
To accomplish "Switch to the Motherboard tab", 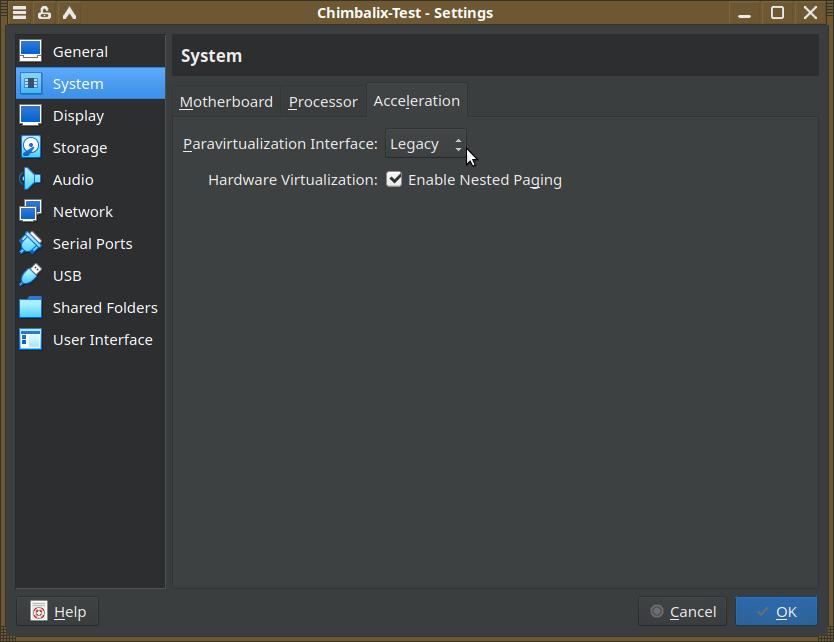I will [226, 102].
